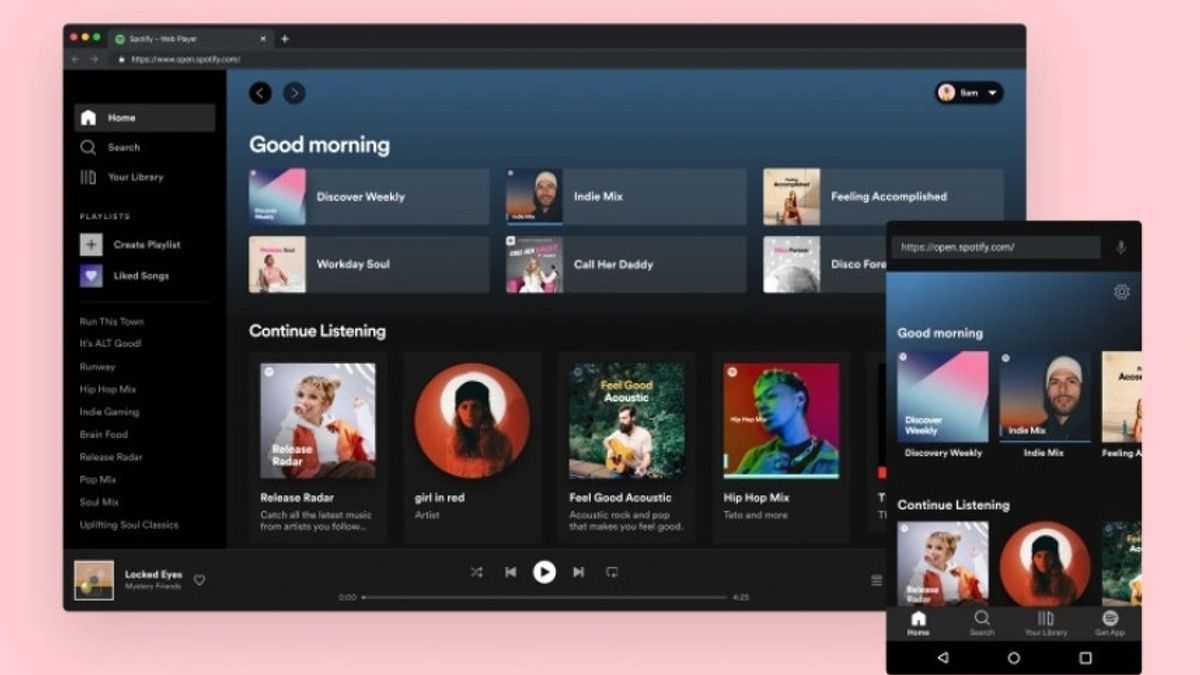Open a new browser tab
1200x675 pixels.
(x=285, y=39)
